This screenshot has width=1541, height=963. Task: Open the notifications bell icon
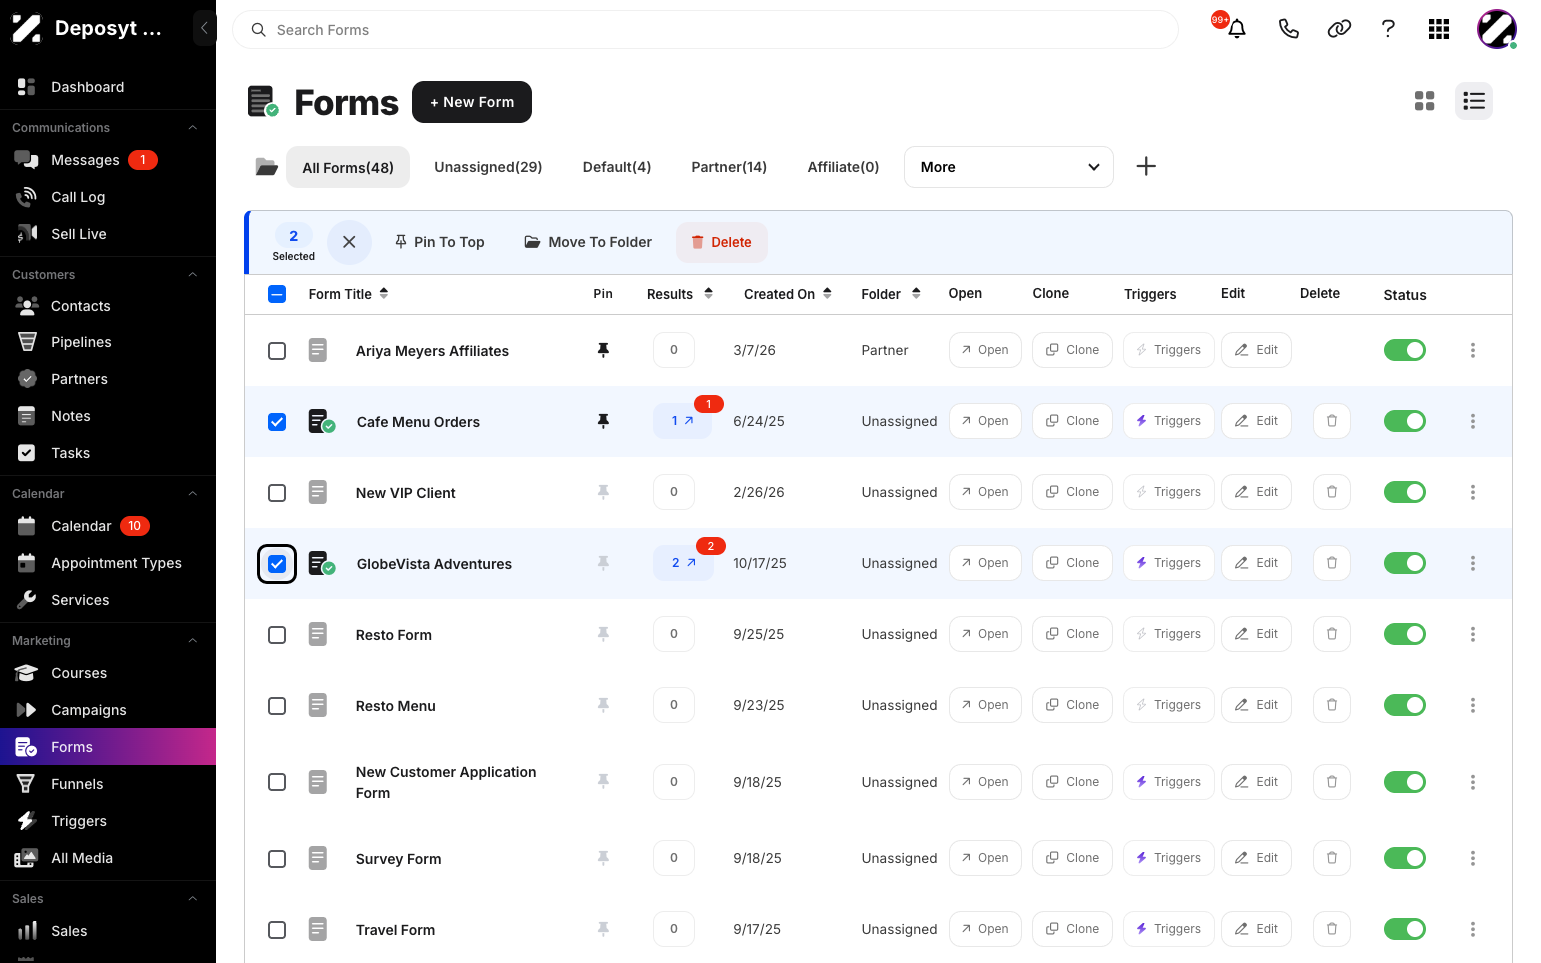pyautogui.click(x=1237, y=29)
